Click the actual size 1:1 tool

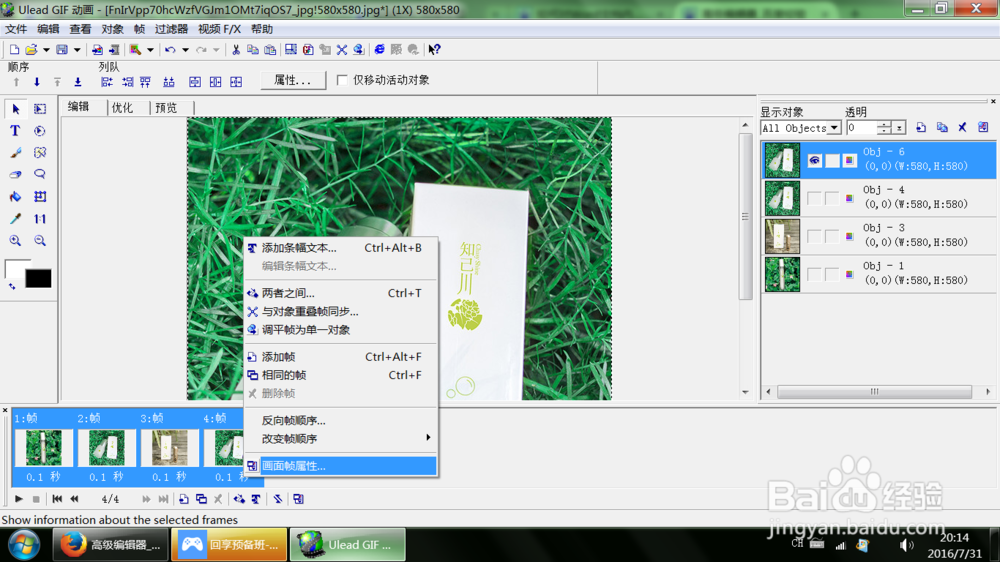(x=40, y=219)
